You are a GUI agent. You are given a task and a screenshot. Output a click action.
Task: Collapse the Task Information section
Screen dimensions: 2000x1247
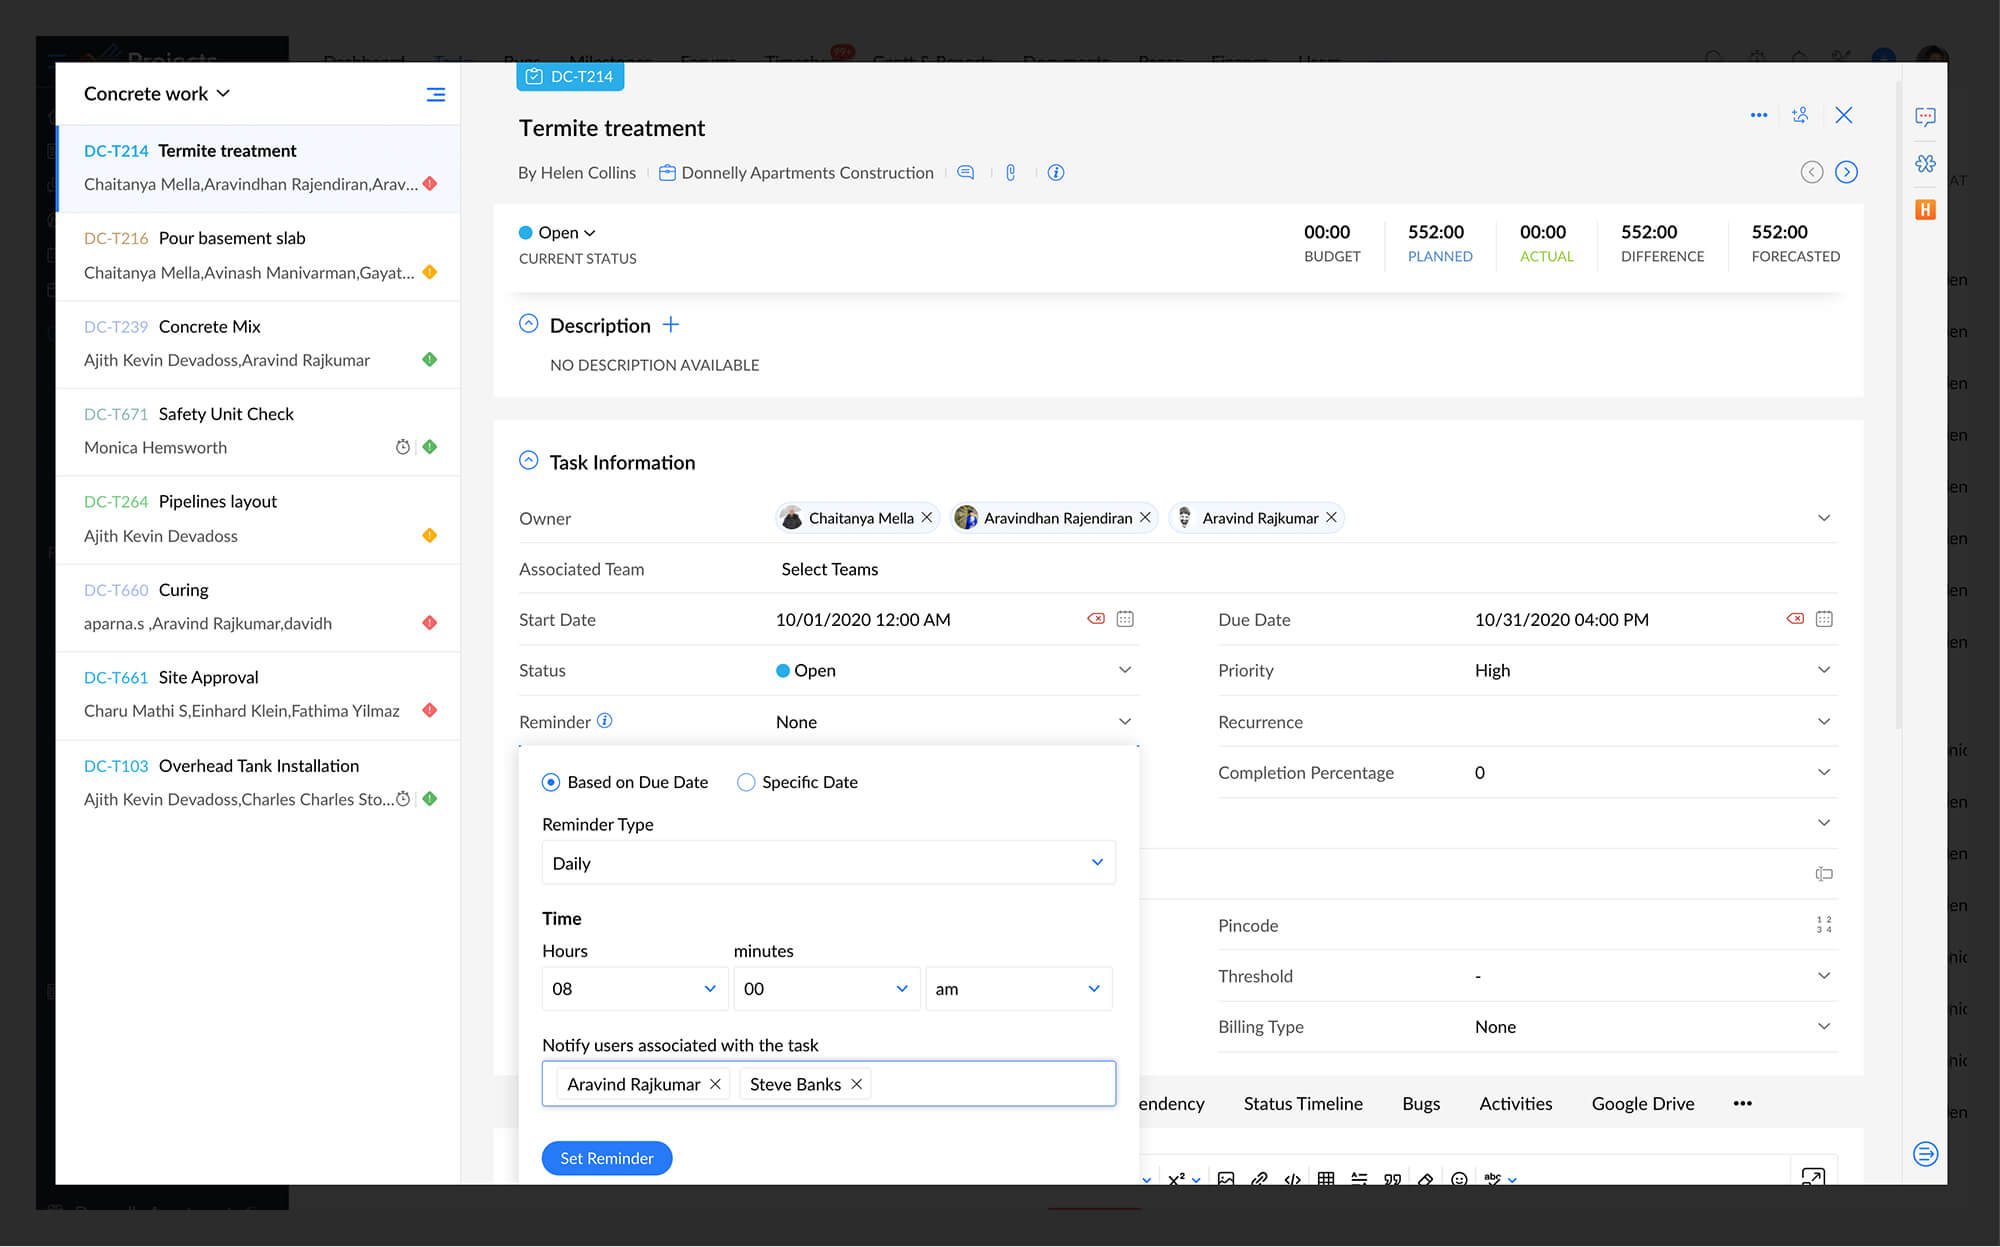(x=529, y=461)
